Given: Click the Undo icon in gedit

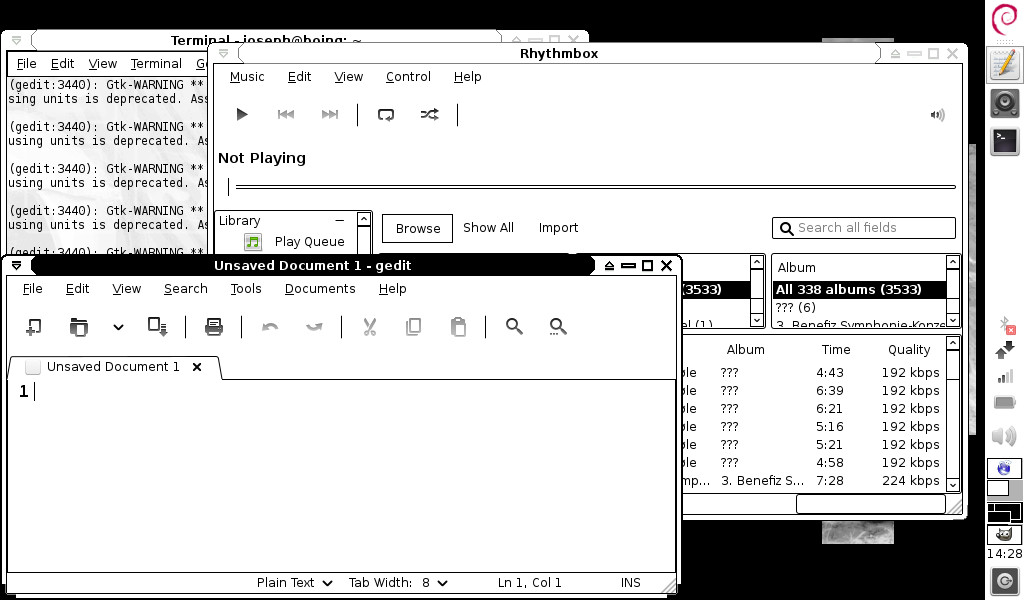Looking at the screenshot, I should click(x=270, y=326).
